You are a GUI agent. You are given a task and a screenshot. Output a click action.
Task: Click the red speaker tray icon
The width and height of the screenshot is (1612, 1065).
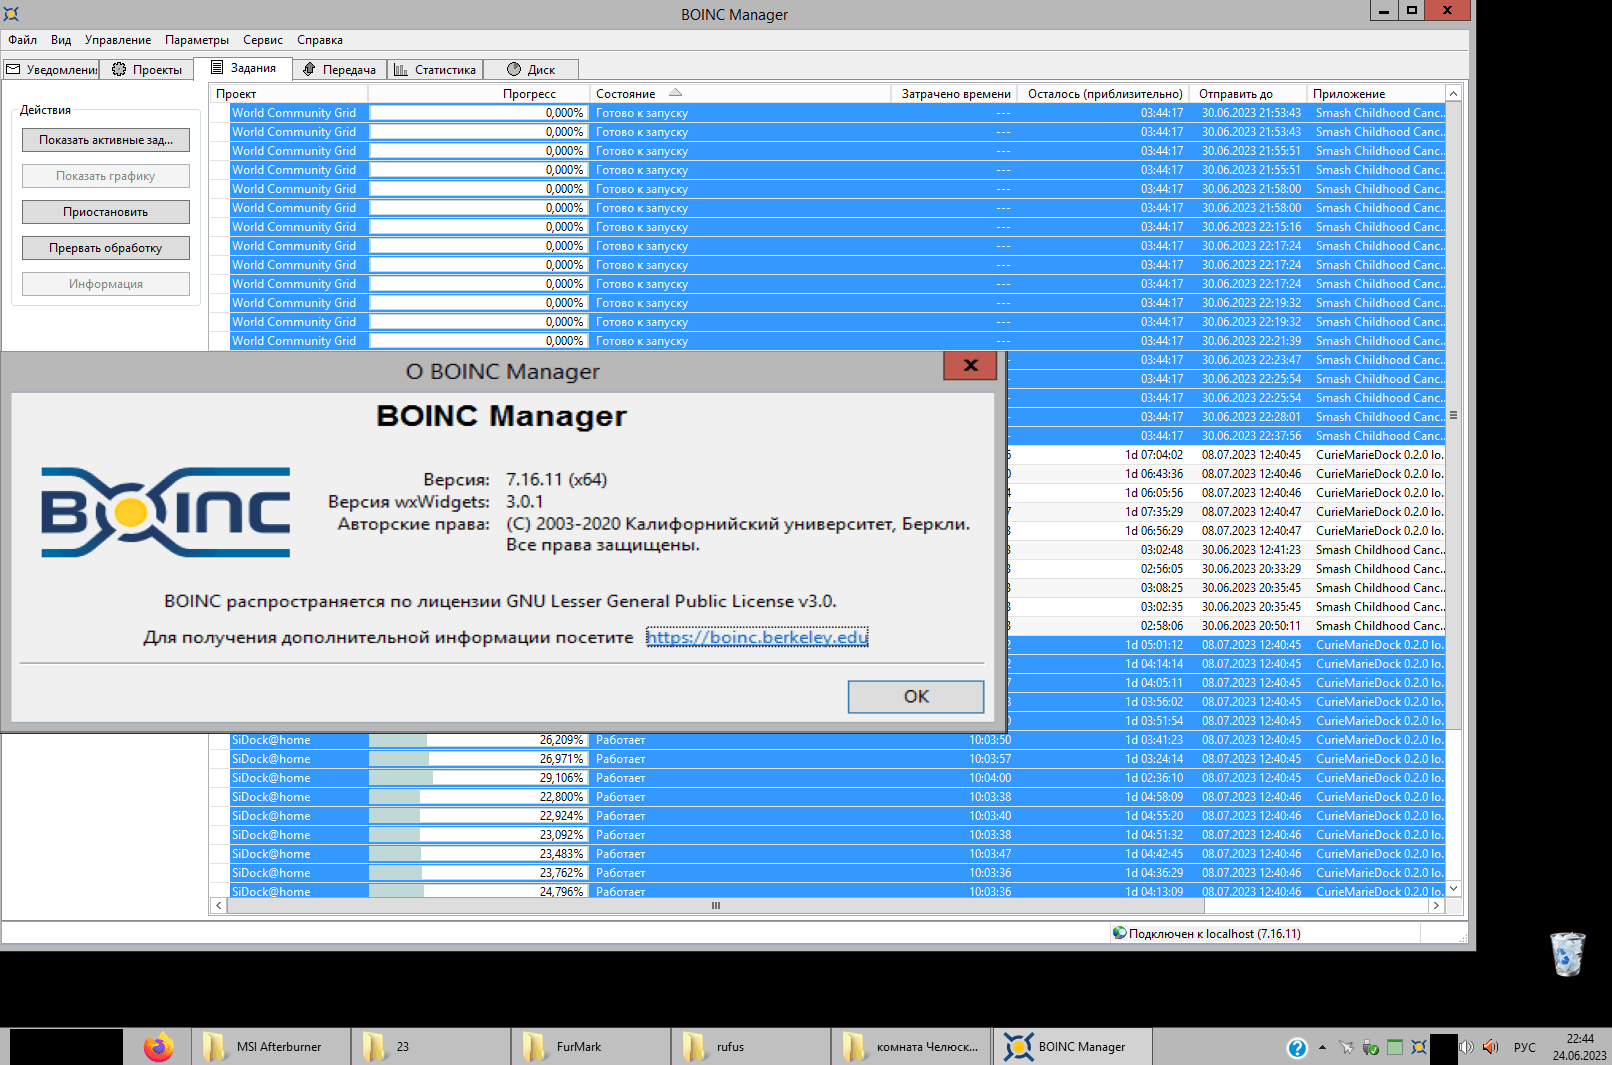tap(1490, 1047)
